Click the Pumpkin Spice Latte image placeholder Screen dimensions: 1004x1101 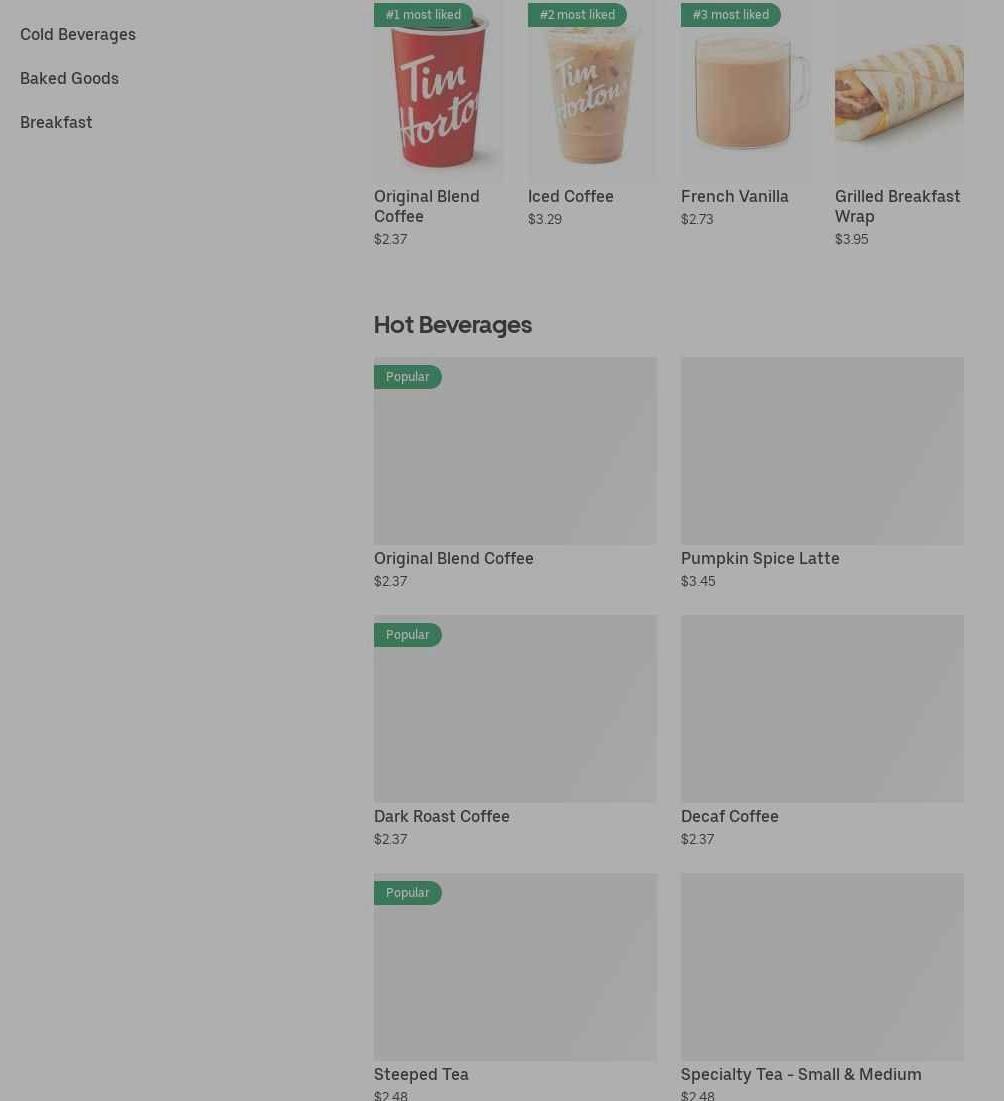(x=822, y=451)
